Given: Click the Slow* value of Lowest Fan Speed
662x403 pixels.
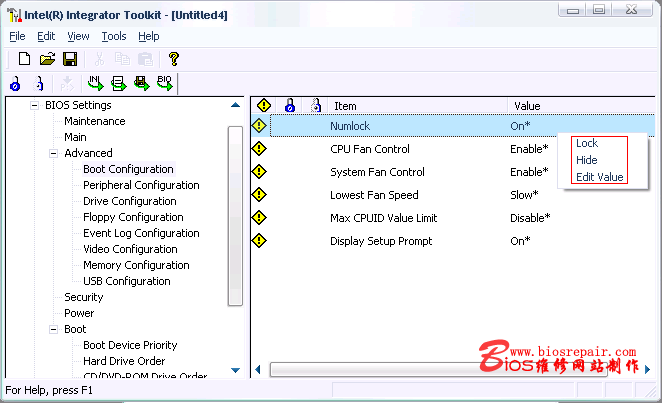Looking at the screenshot, I should point(524,195).
